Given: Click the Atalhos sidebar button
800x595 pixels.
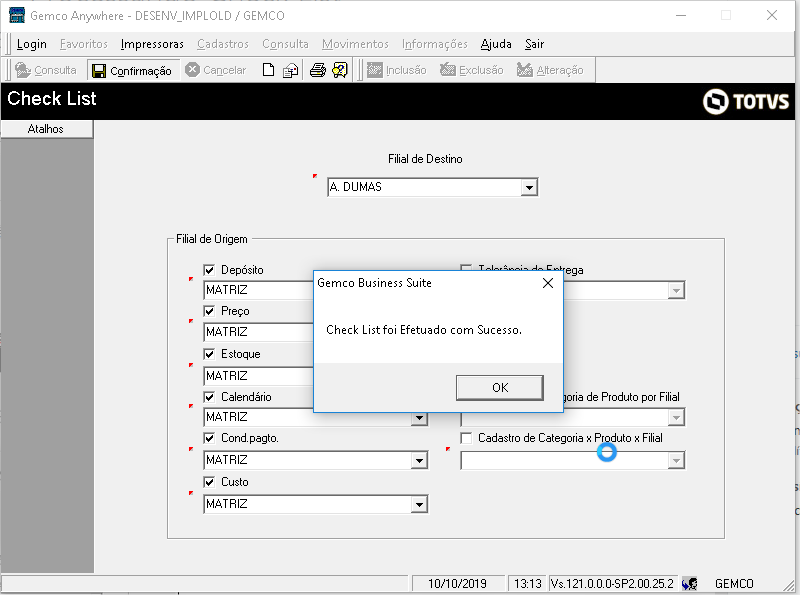Looking at the screenshot, I should pyautogui.click(x=46, y=129).
